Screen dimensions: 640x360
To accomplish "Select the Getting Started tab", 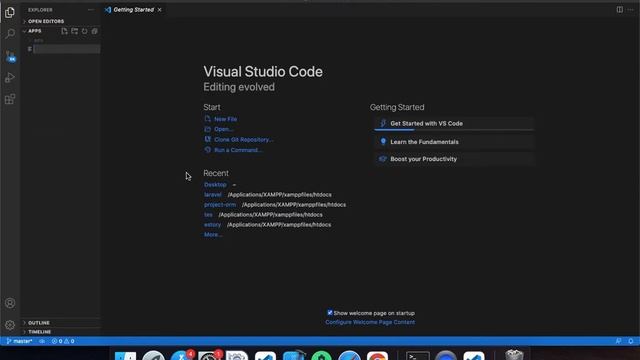I will click(133, 10).
